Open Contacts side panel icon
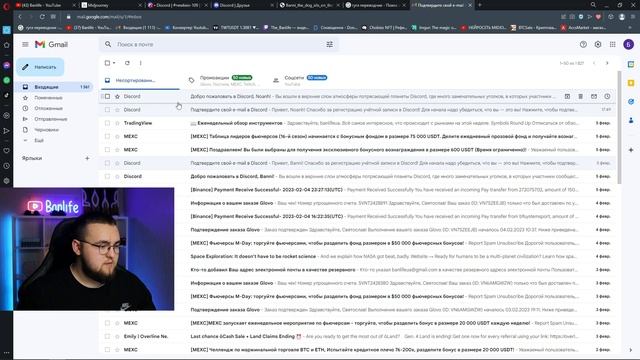The height and width of the screenshot is (360, 640). pyautogui.click(x=631, y=120)
